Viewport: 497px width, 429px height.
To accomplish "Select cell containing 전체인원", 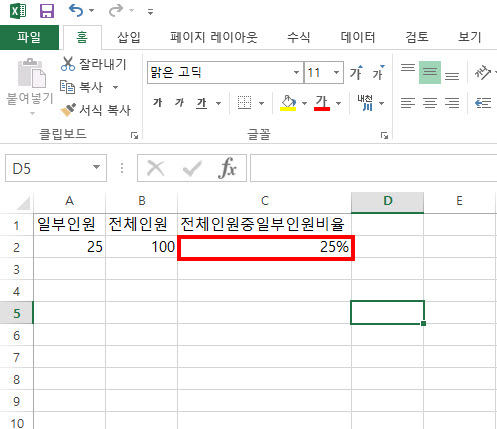I will (142, 224).
